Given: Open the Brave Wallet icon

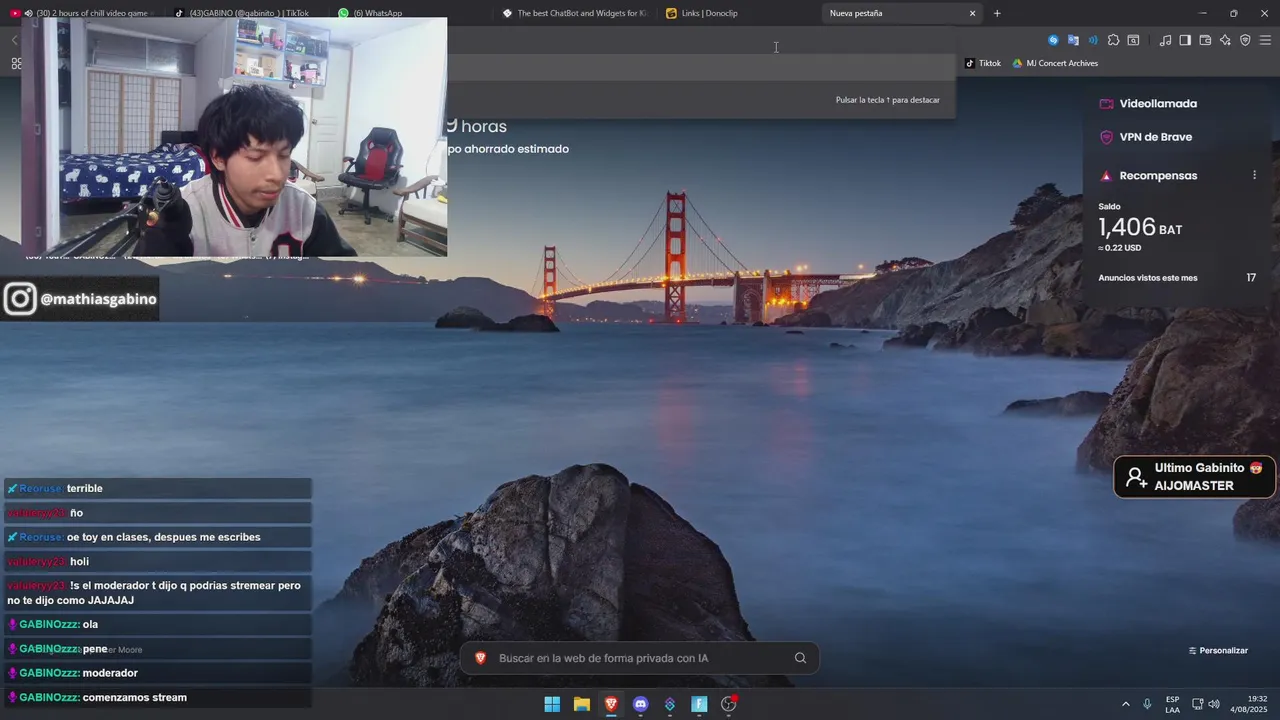Looking at the screenshot, I should (x=1205, y=40).
